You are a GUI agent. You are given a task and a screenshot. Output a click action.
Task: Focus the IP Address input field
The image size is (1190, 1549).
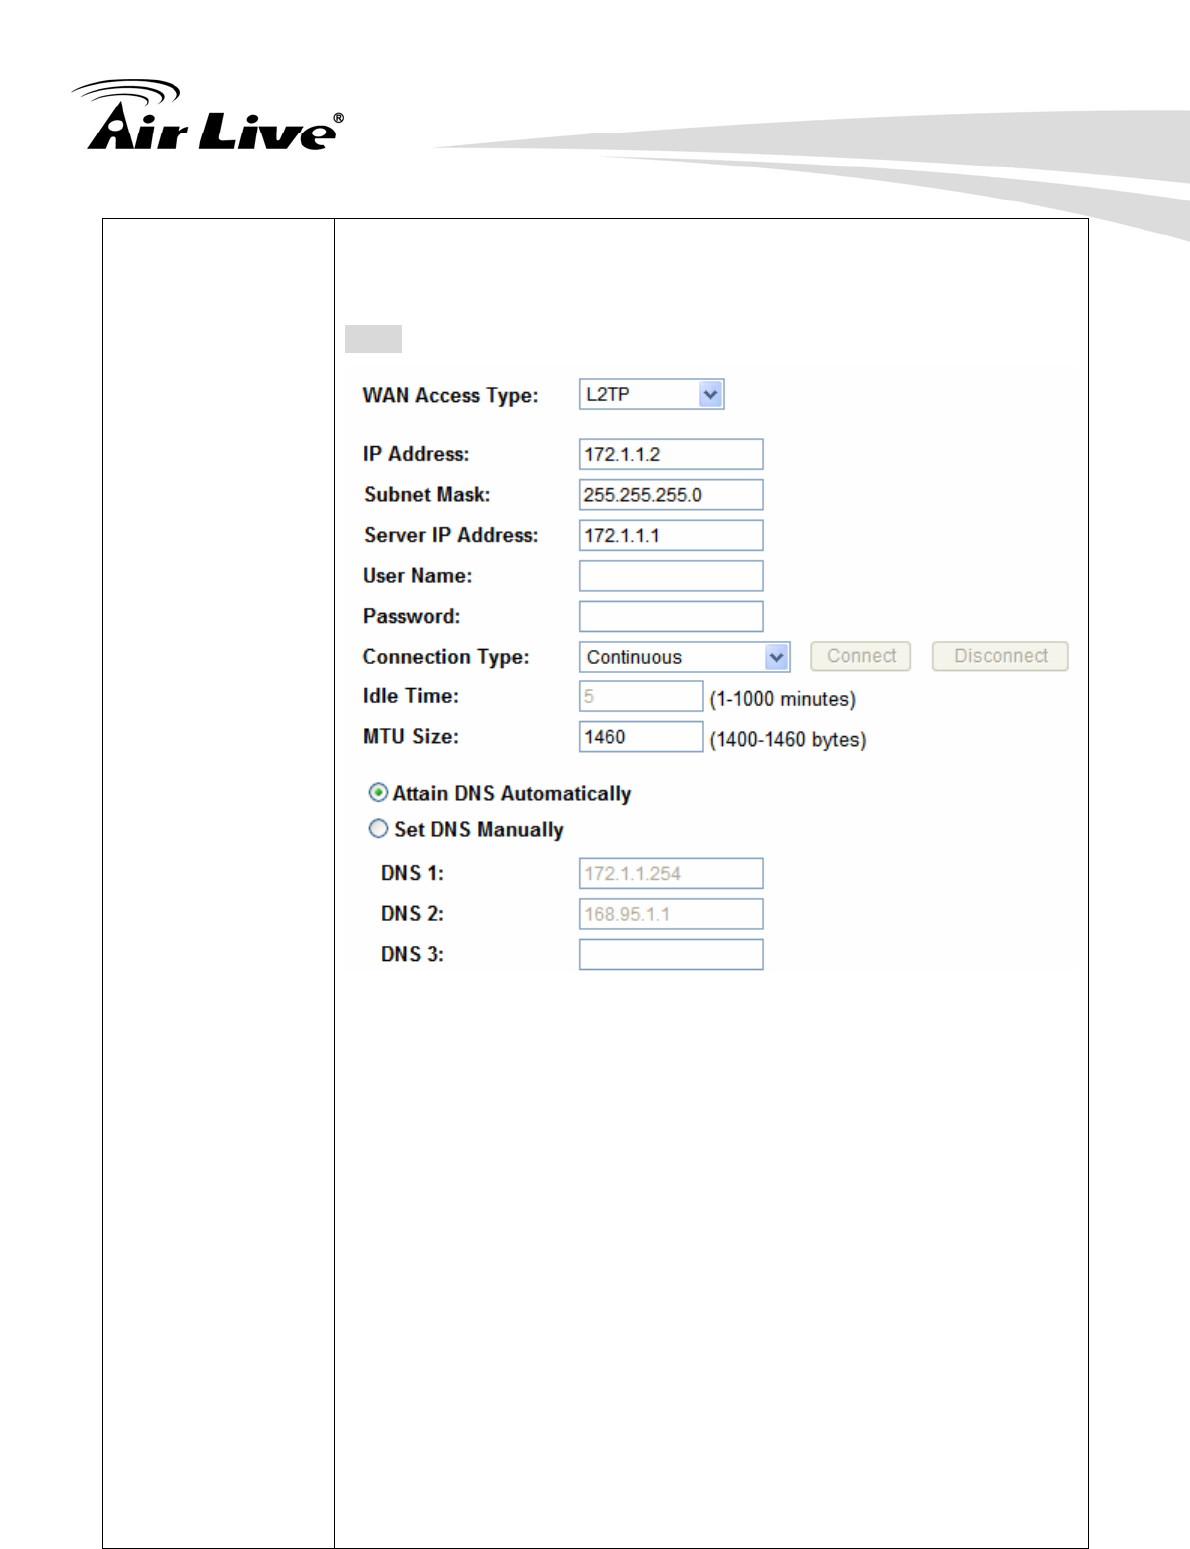click(x=671, y=454)
